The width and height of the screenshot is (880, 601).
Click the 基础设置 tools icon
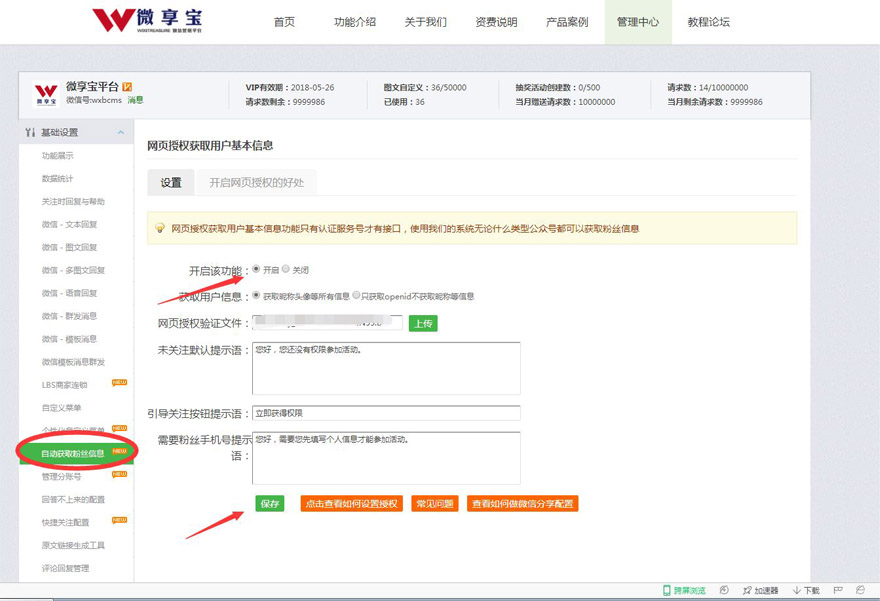click(x=30, y=132)
